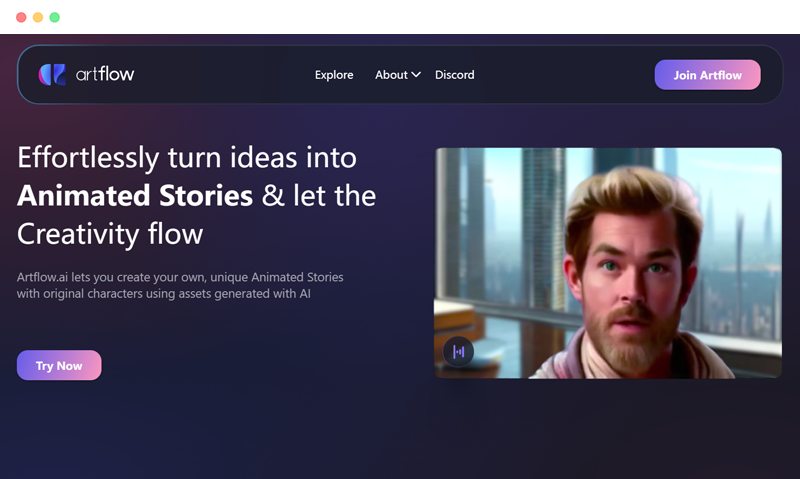Expand the About dropdown menu

pyautogui.click(x=397, y=75)
